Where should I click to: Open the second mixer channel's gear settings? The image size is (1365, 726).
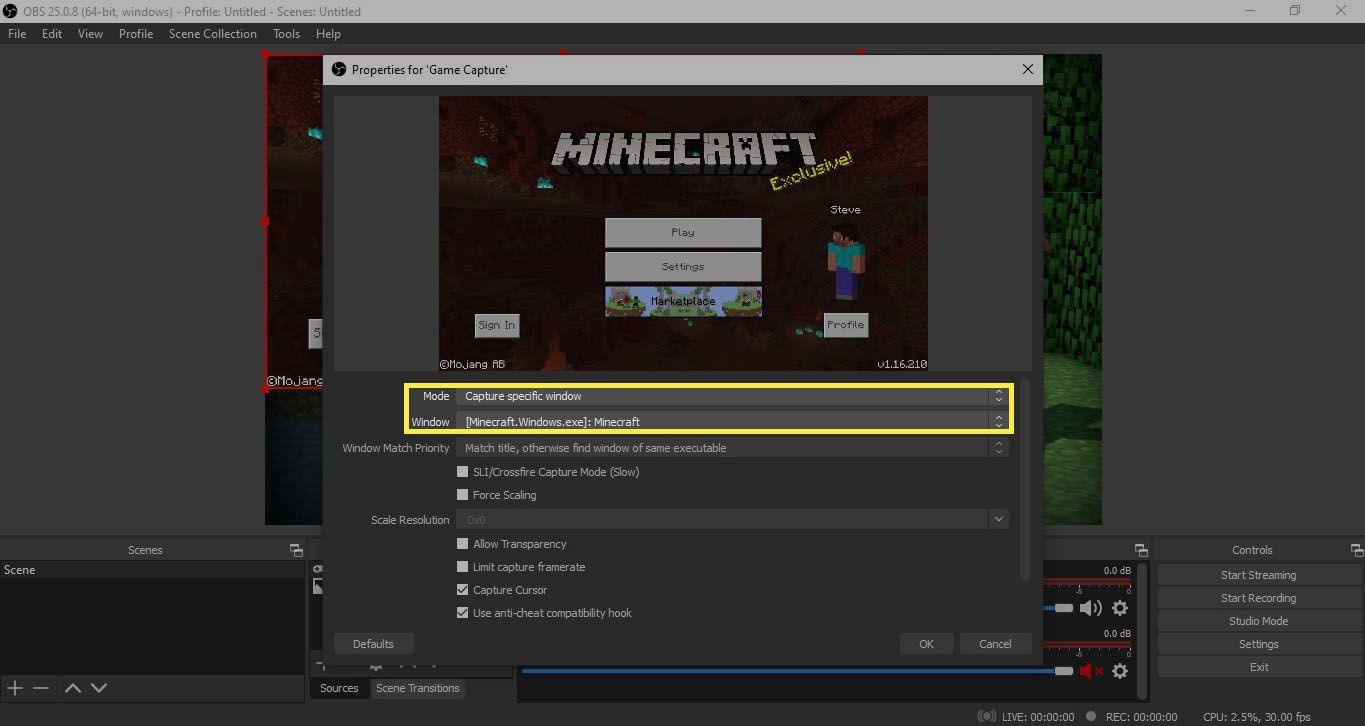coord(1120,671)
